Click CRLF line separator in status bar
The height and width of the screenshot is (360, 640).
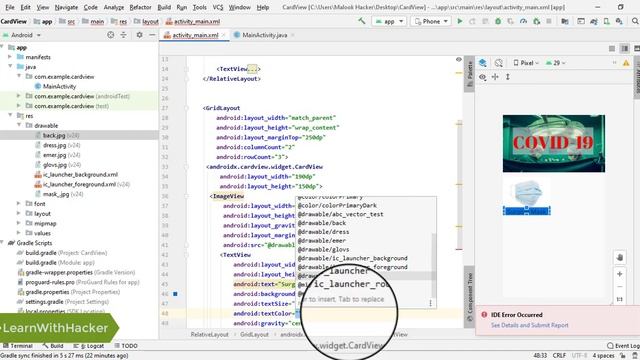559,356
